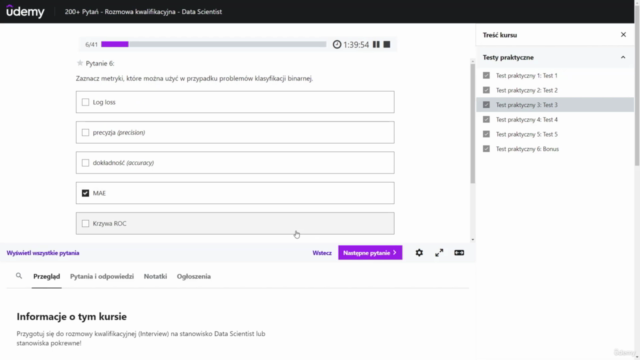Viewport: 640px width, 360px height.
Task: Click the Udemy logo
Action: [x=25, y=11]
